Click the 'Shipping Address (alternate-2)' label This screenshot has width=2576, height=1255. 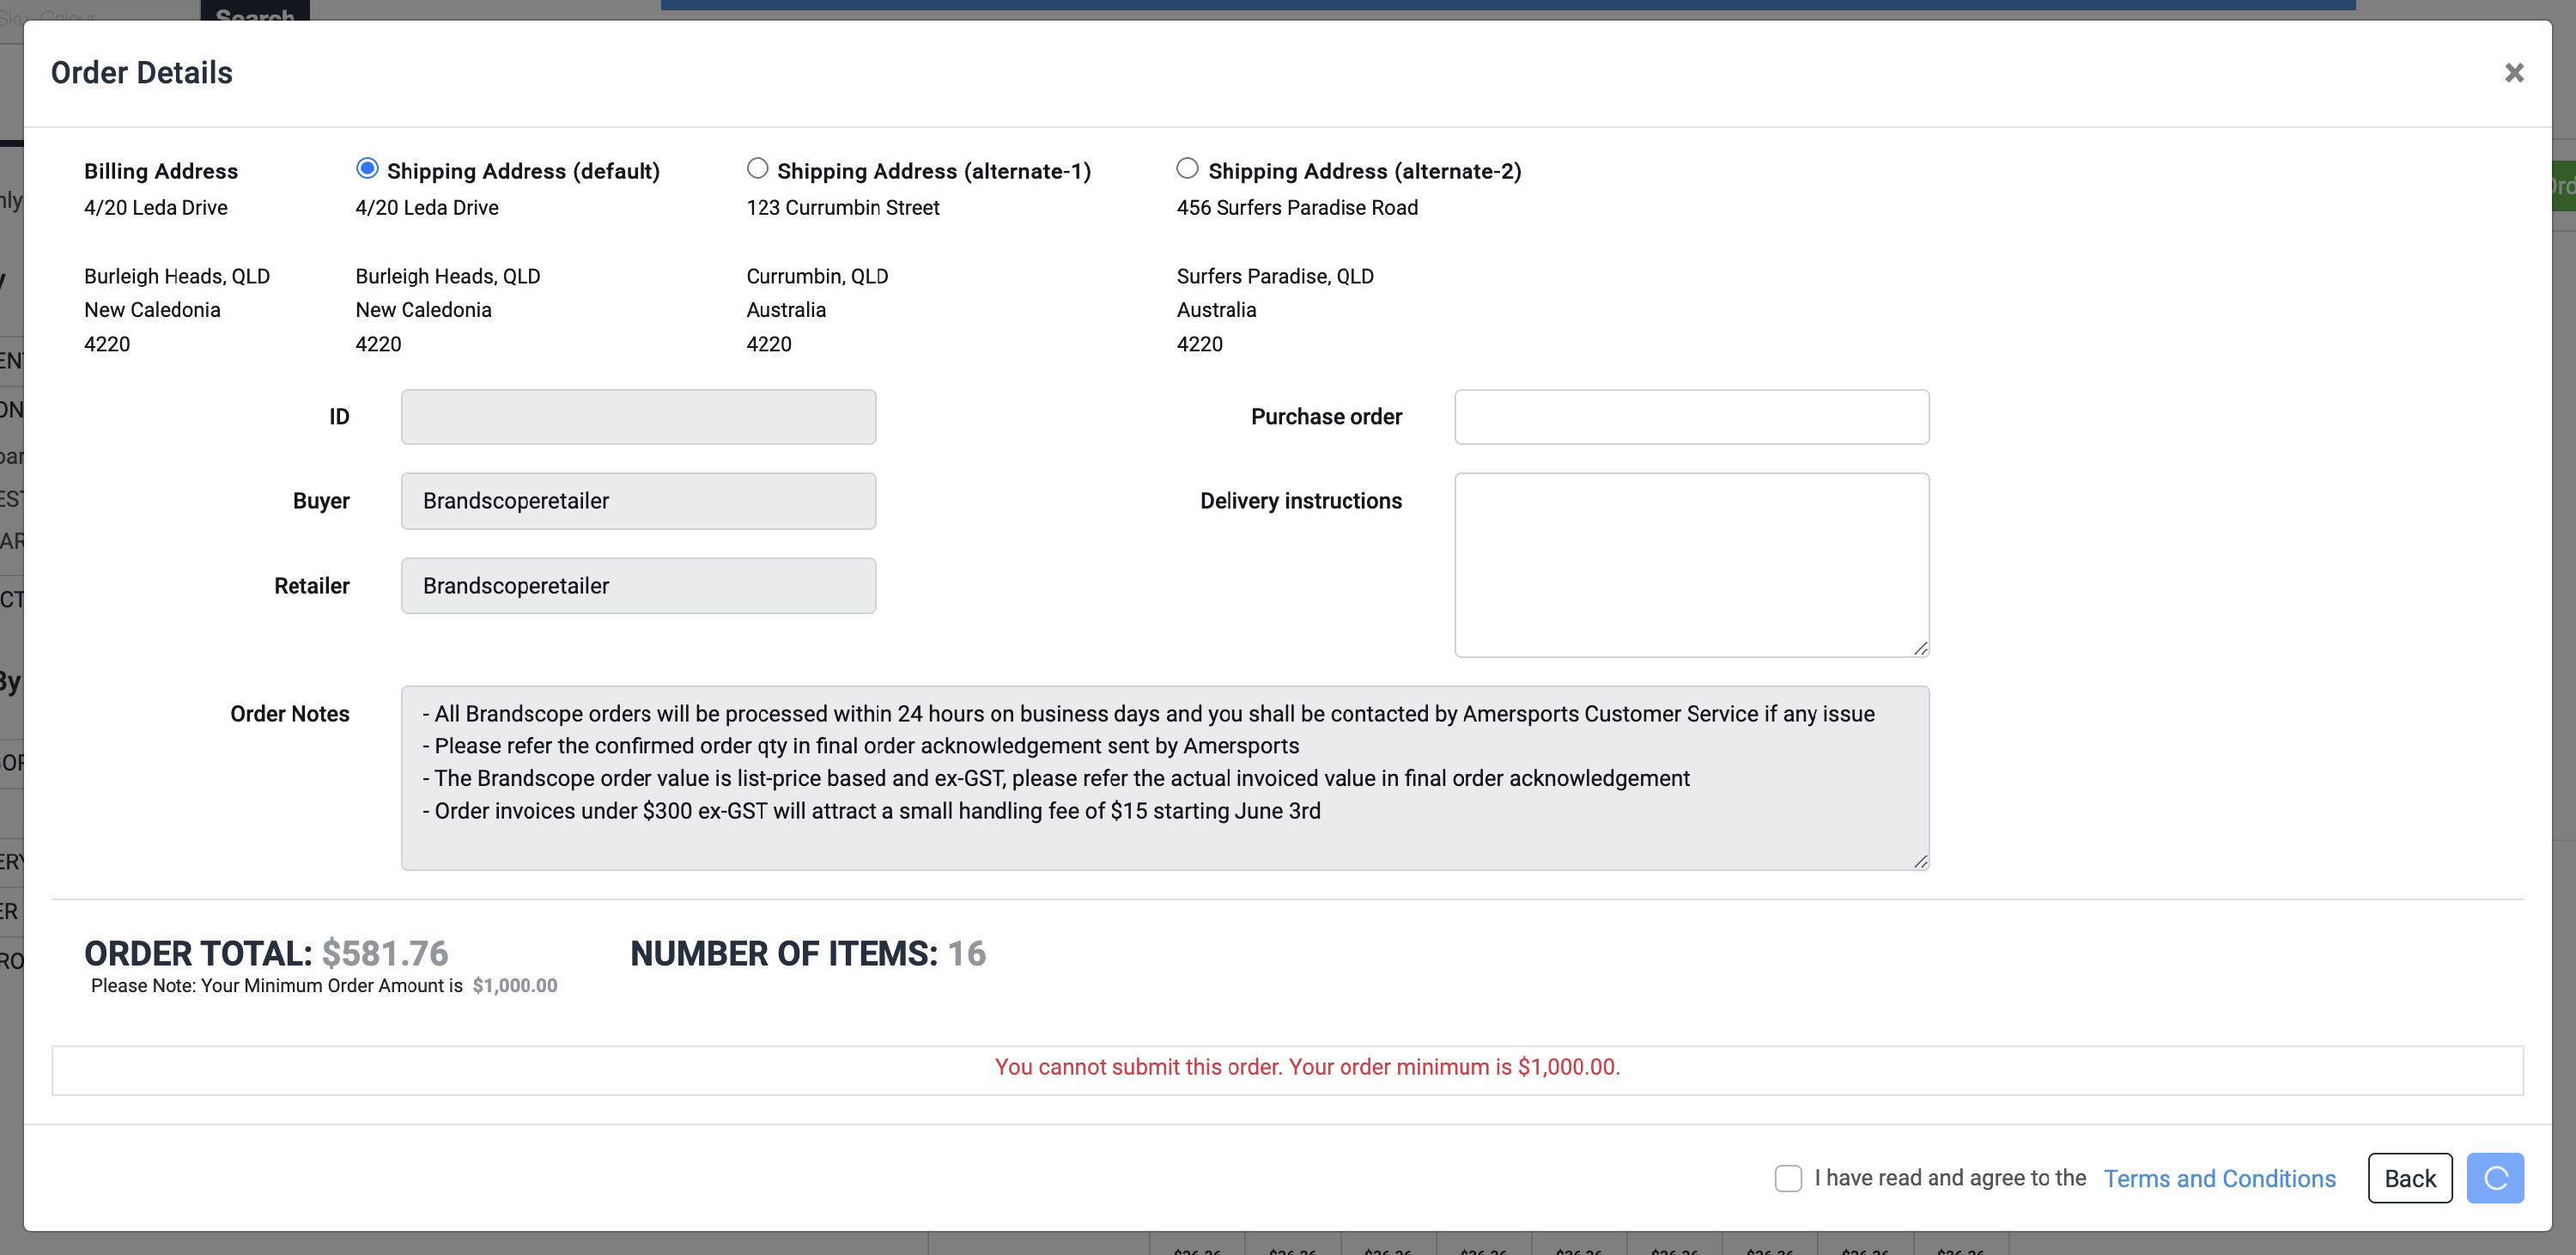click(x=1365, y=171)
